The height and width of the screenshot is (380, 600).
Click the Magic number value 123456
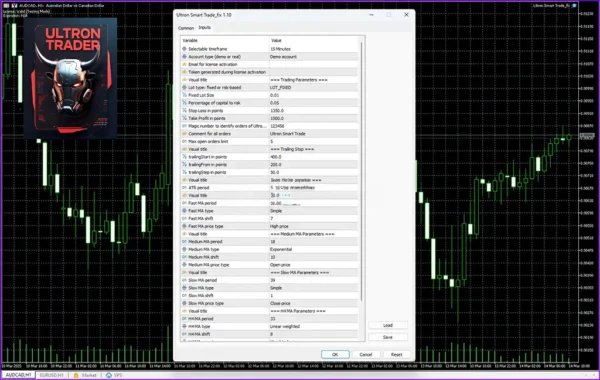pos(314,126)
